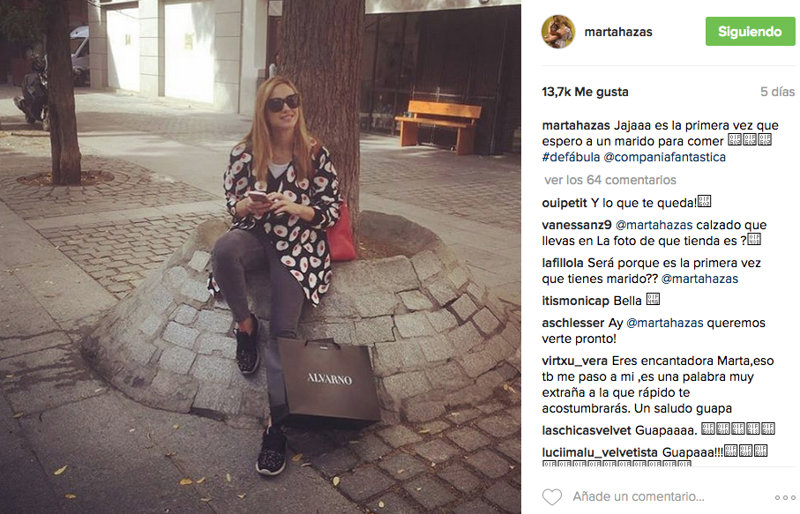View the 13,7k Me gusta likes
This screenshot has width=800, height=514.
tap(585, 92)
